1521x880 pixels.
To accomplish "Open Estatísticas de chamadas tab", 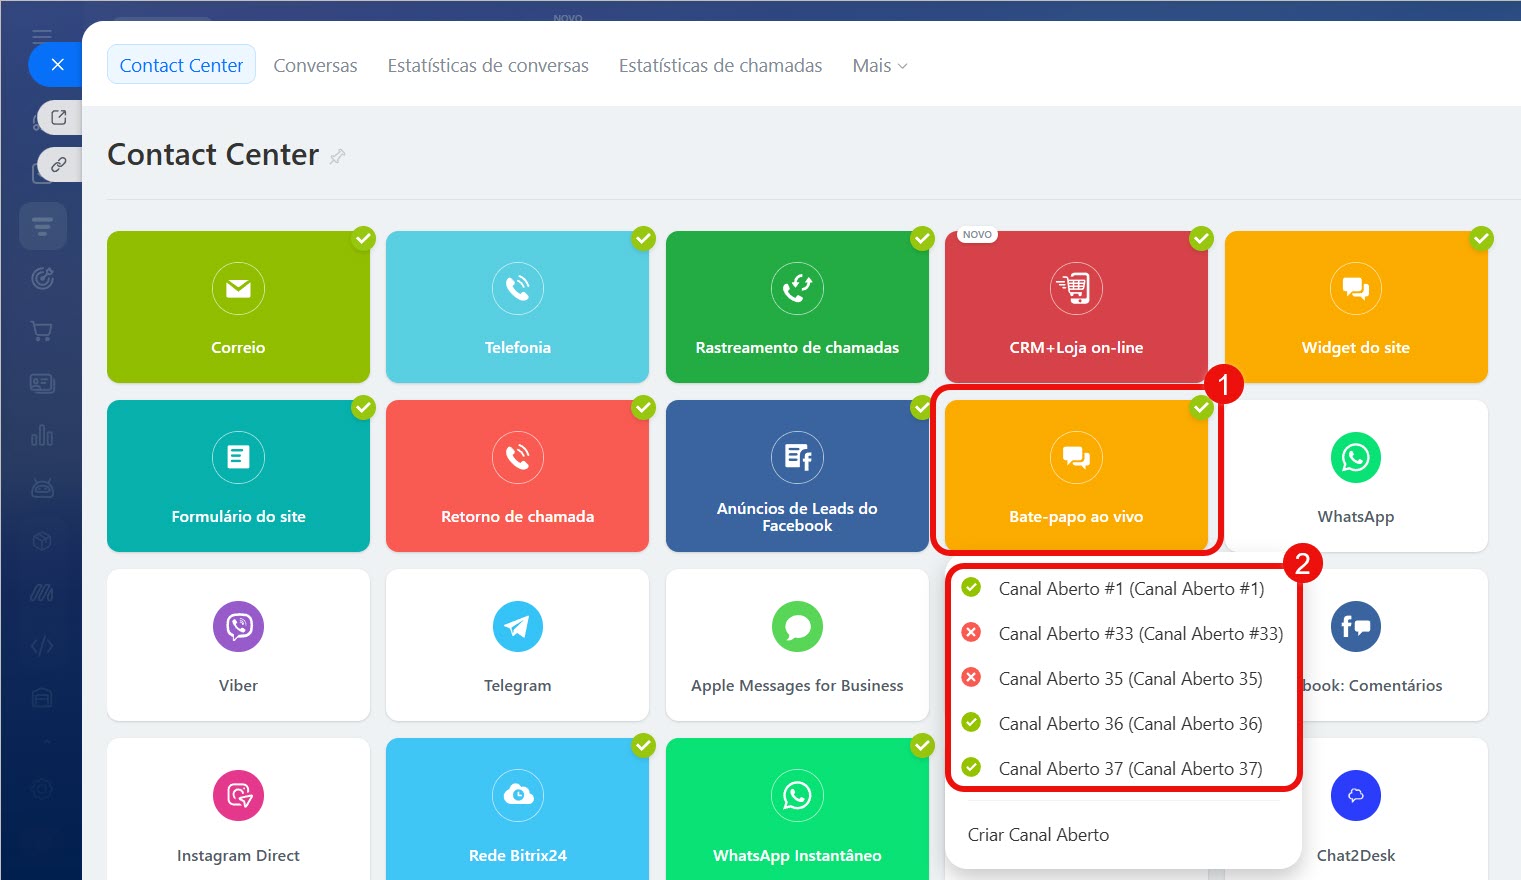I will [720, 66].
